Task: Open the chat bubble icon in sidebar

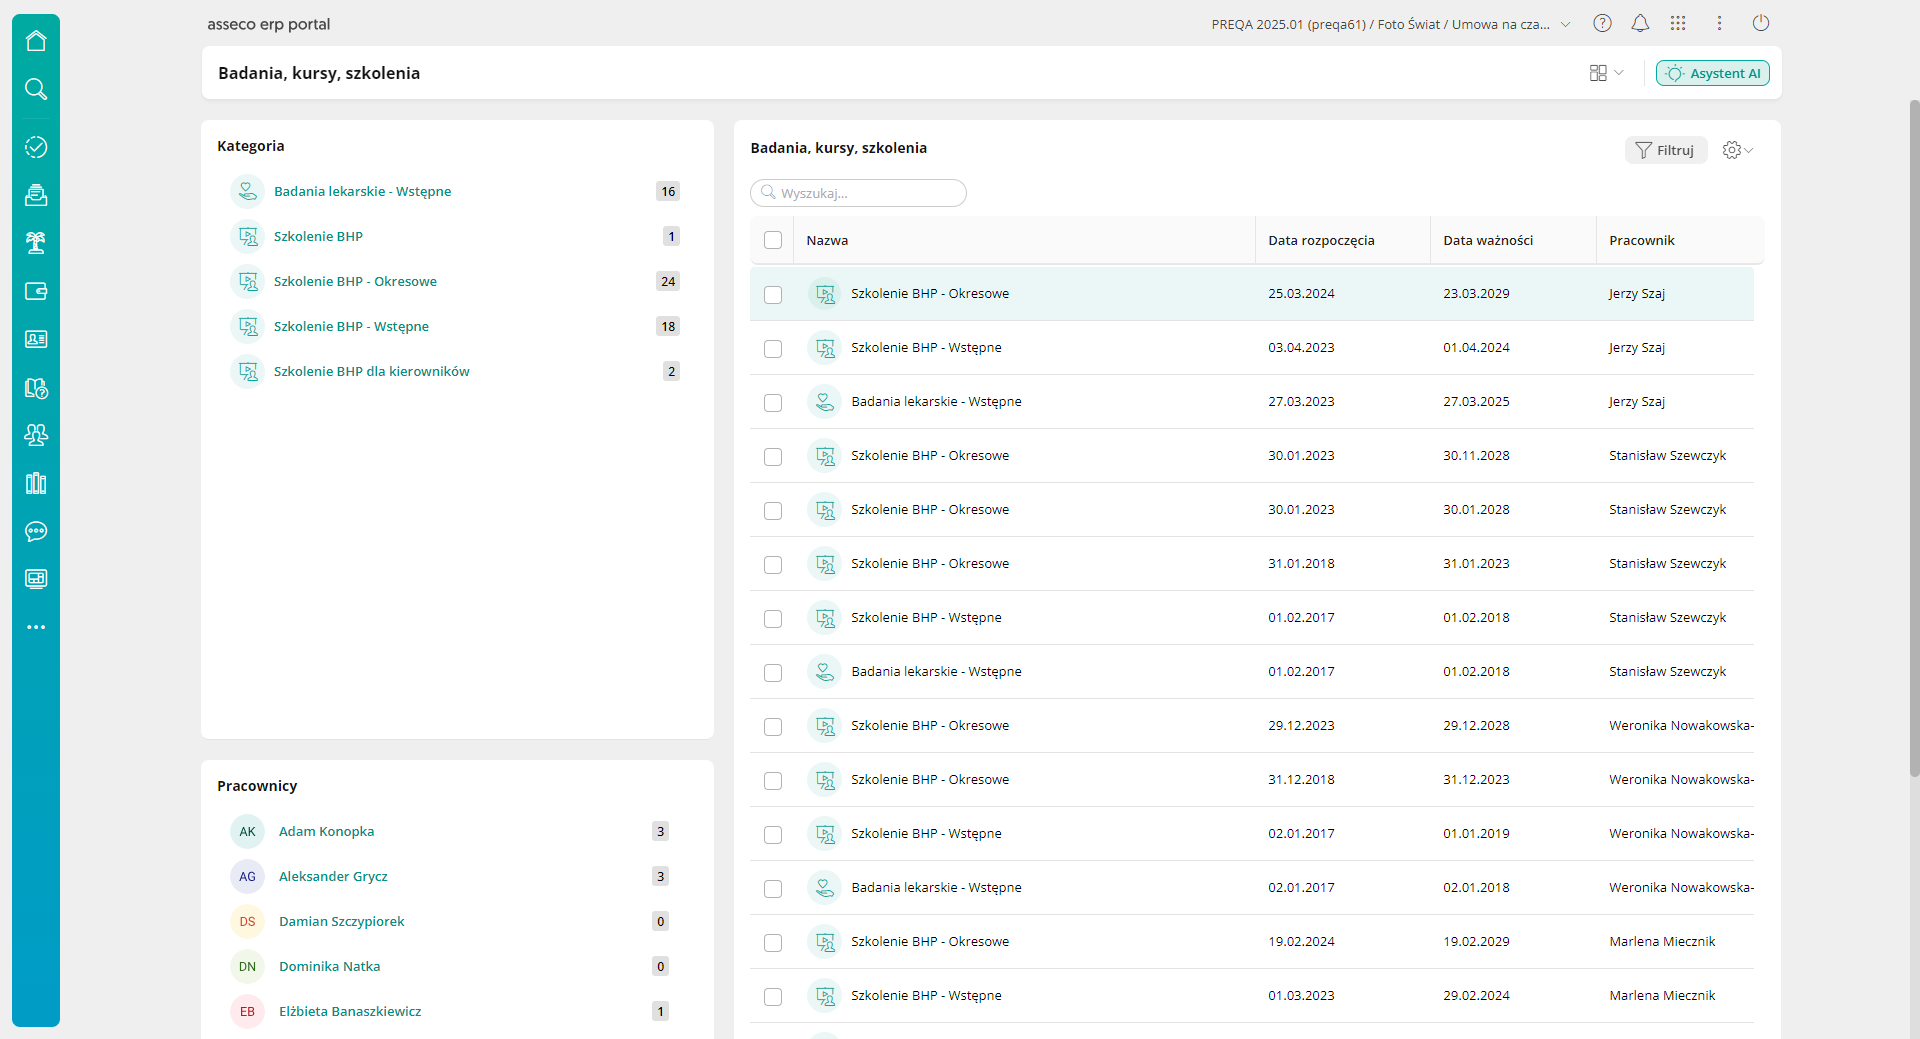Action: pyautogui.click(x=36, y=531)
